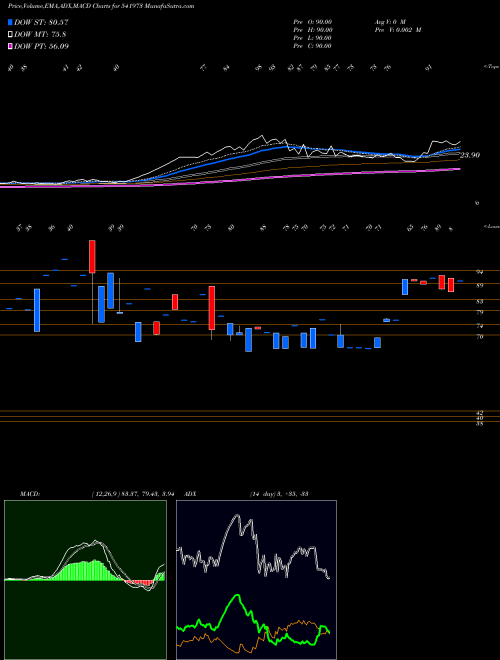The height and width of the screenshot is (660, 500).
Task: Click the 'Pre H: 90.00' value
Action: [x=313, y=30]
